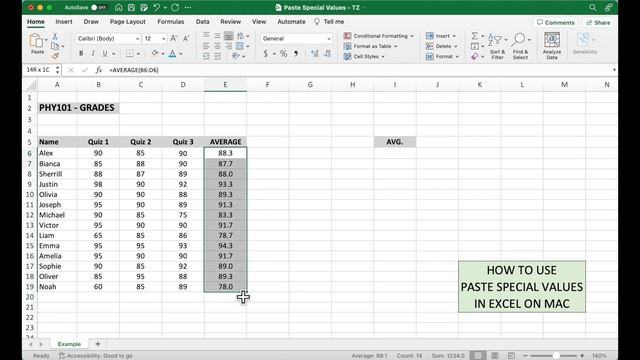Click insert function fx icon
Screen dimensions: 640x360
98,70
